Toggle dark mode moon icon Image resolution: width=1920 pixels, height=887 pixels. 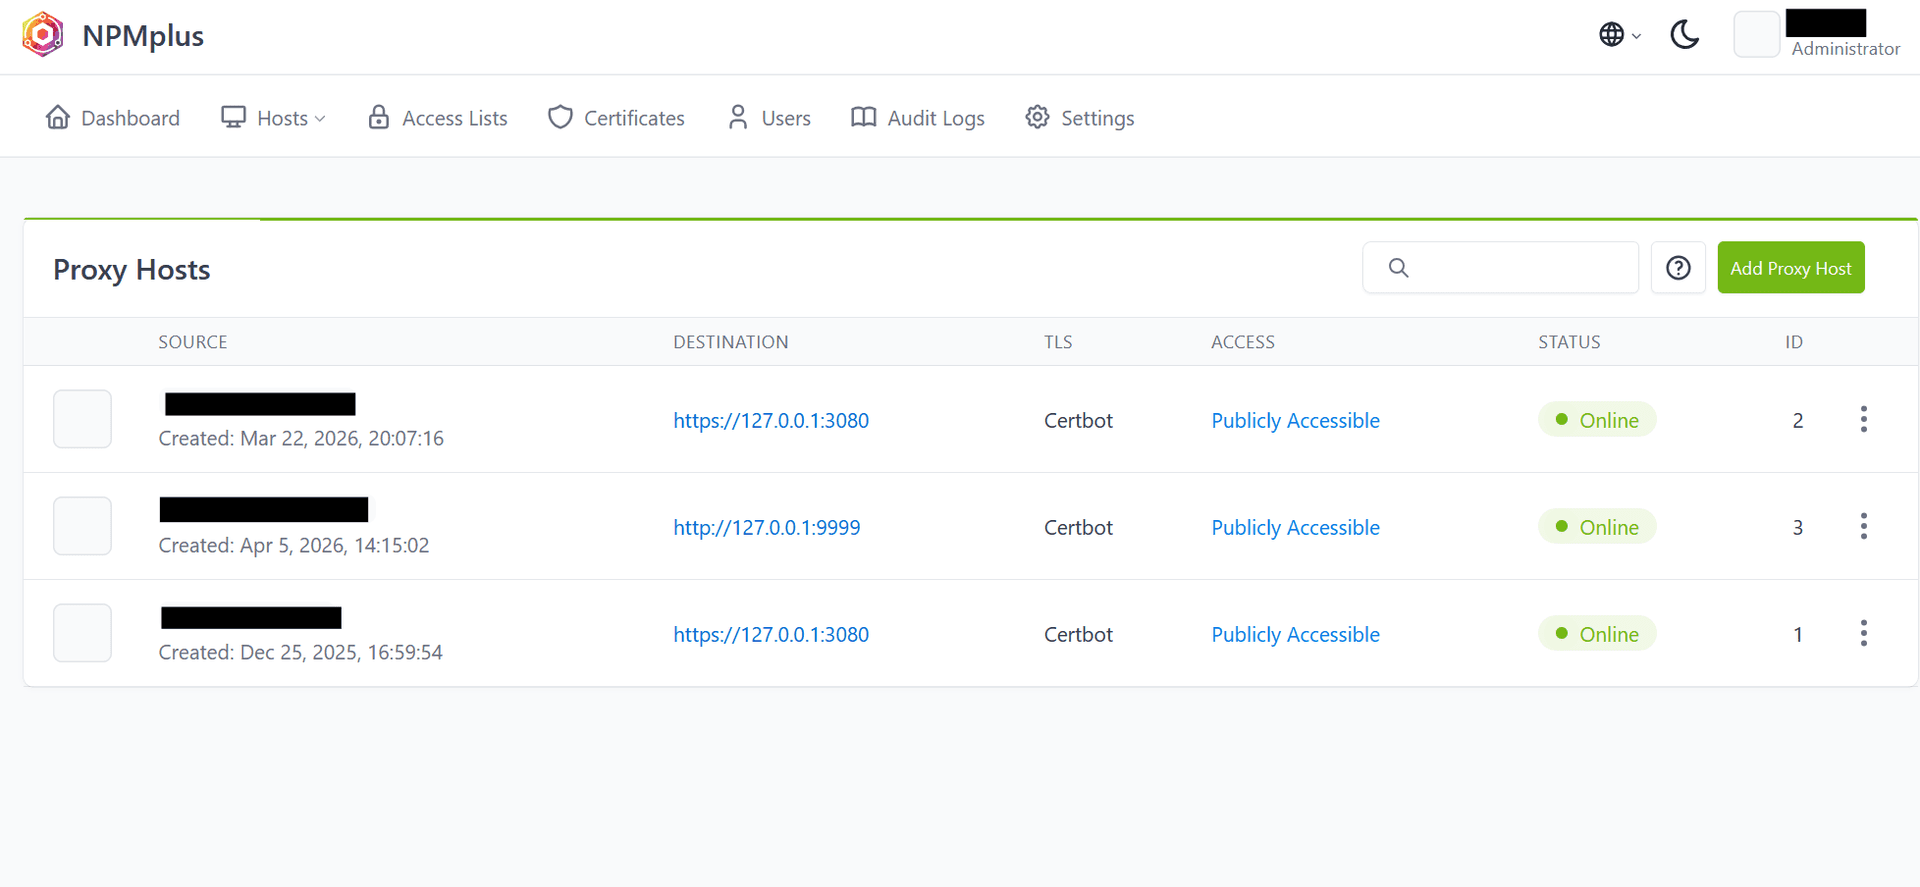1685,35
